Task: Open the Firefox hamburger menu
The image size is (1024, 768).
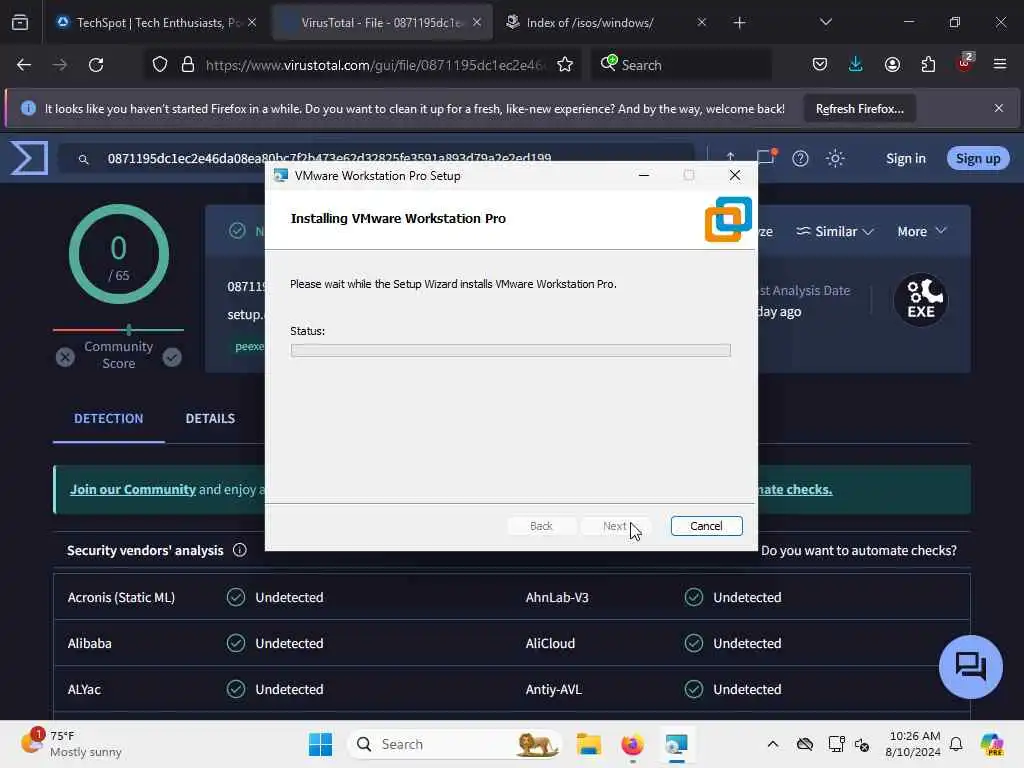Action: (1000, 65)
